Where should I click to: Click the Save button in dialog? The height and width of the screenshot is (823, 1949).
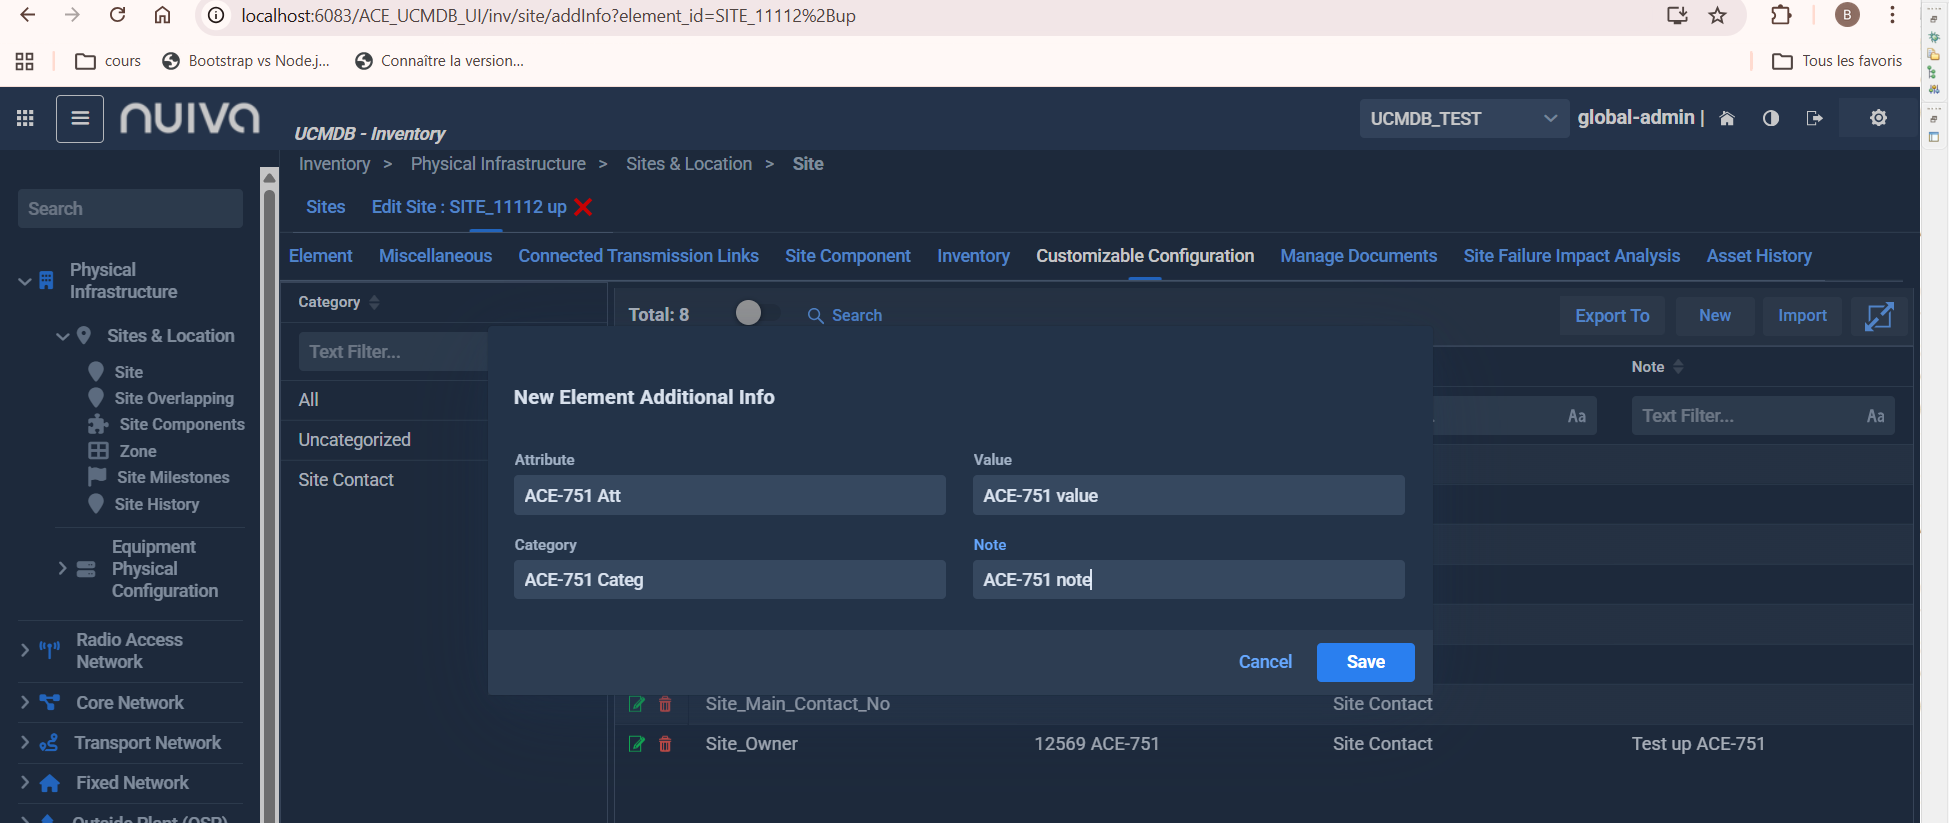[1365, 662]
